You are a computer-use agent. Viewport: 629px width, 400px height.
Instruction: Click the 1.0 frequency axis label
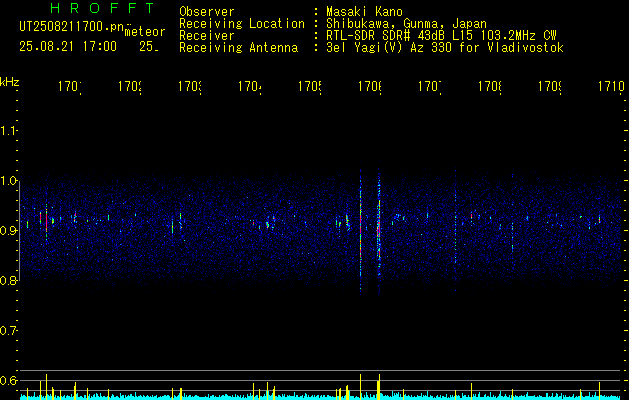(9, 181)
